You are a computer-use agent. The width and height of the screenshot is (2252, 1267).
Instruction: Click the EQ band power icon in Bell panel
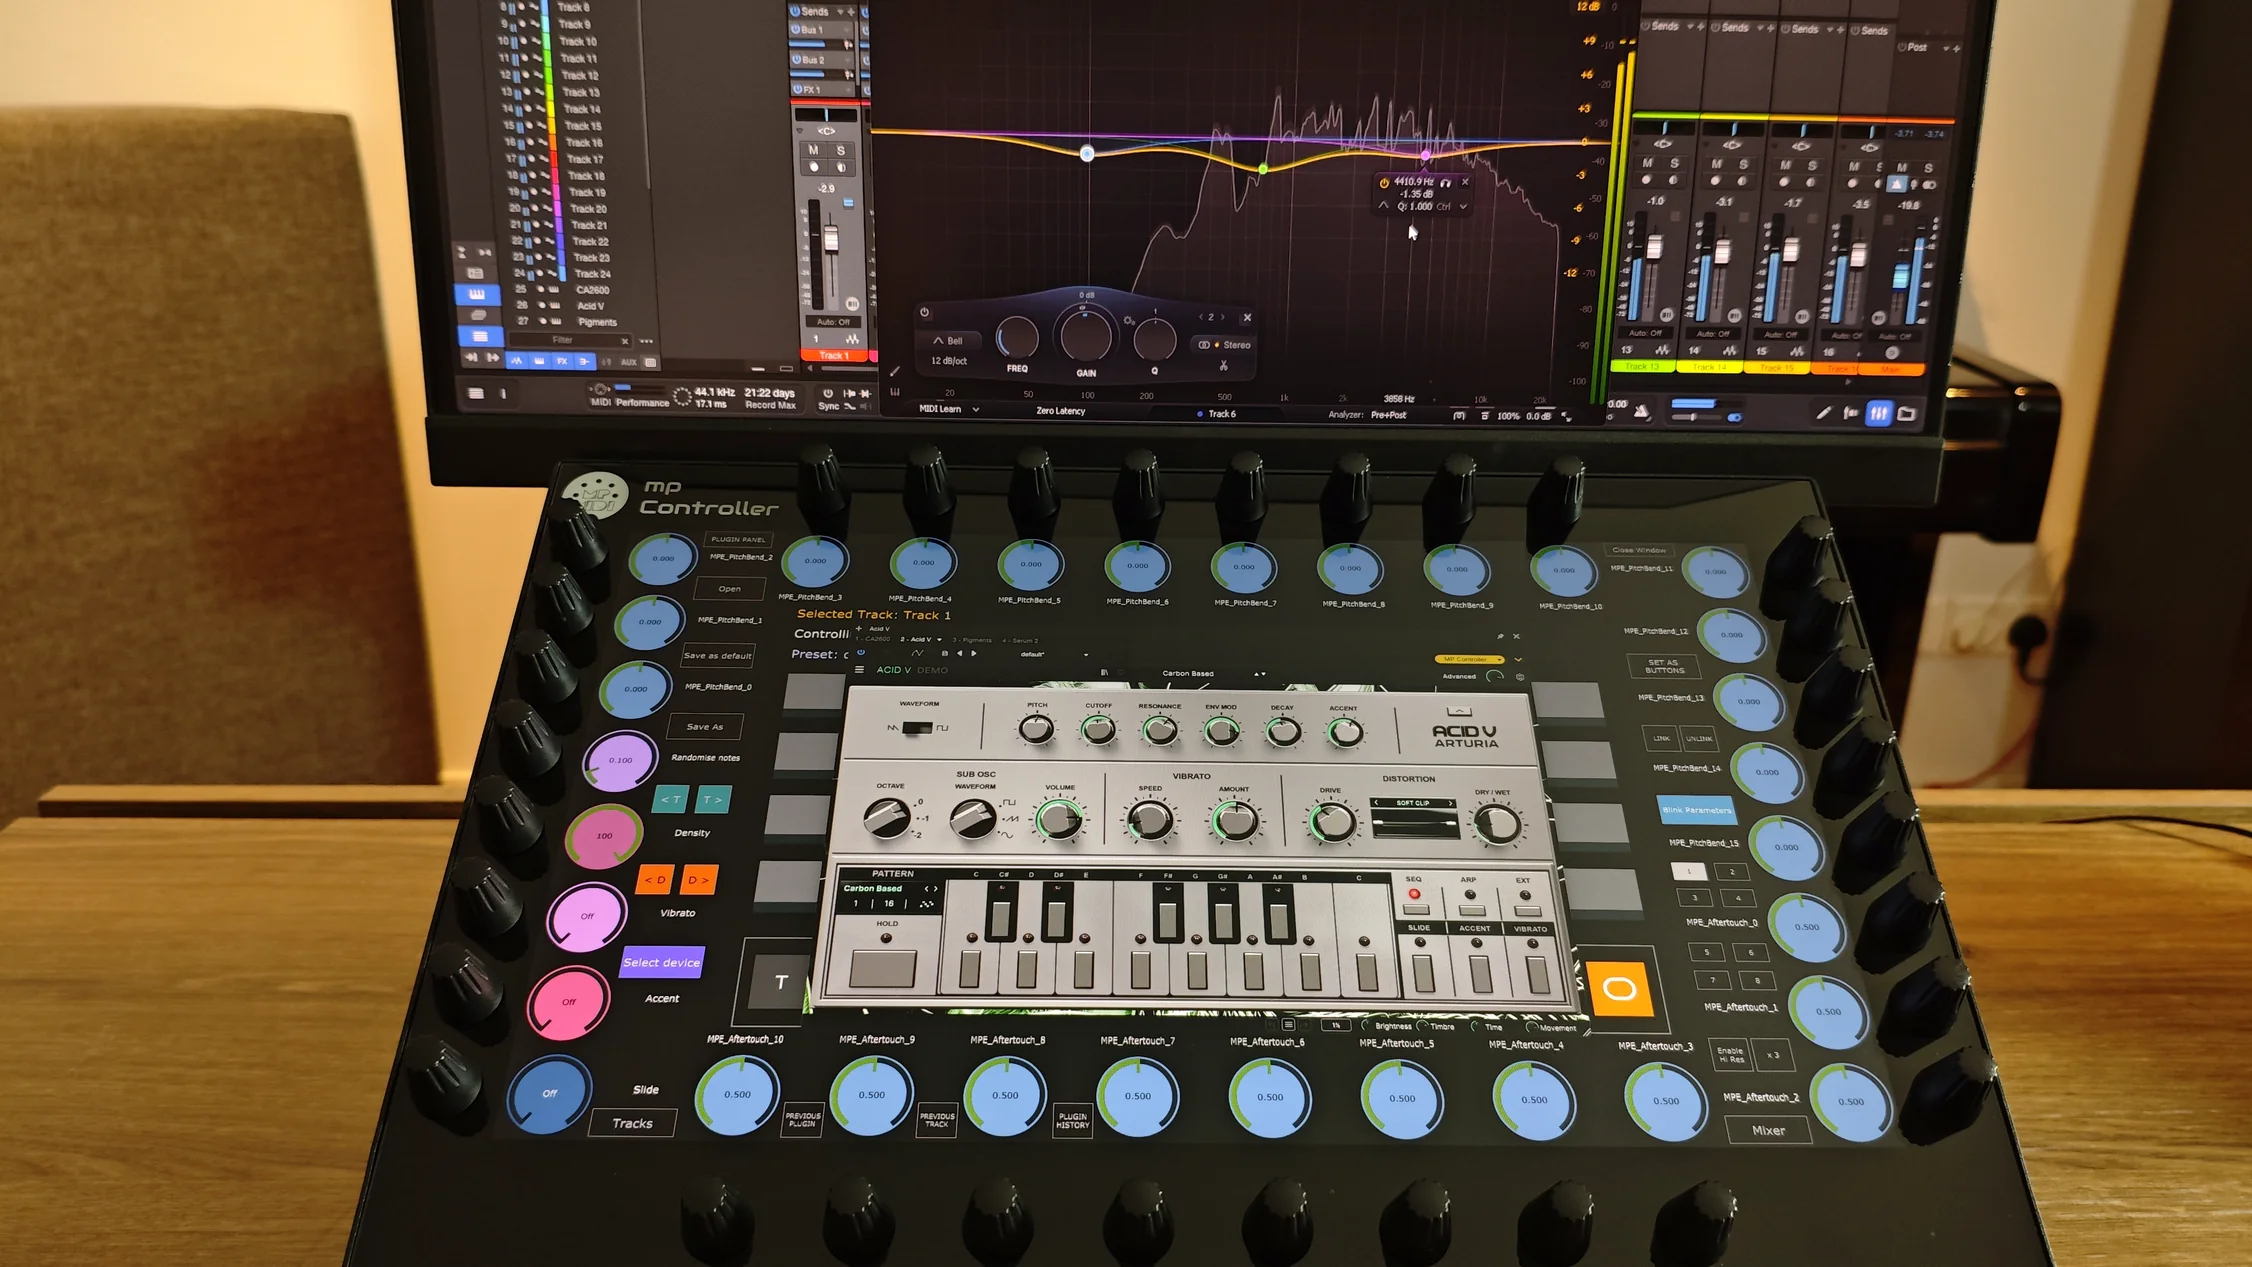[x=924, y=313]
